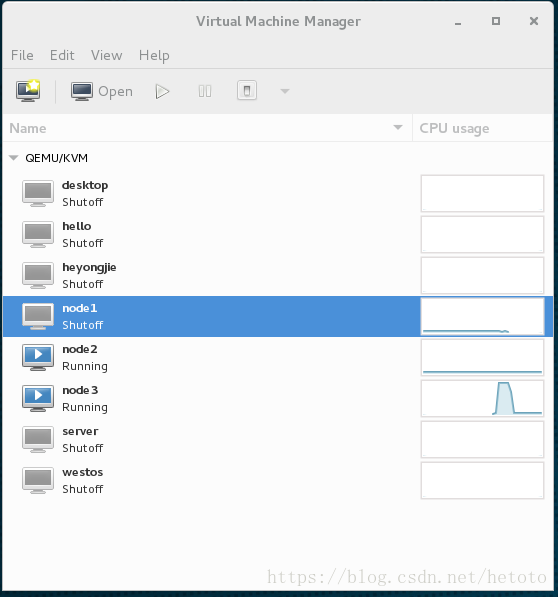This screenshot has width=558, height=597.
Task: Open the shutdown options dropdown arrow
Action: (285, 91)
